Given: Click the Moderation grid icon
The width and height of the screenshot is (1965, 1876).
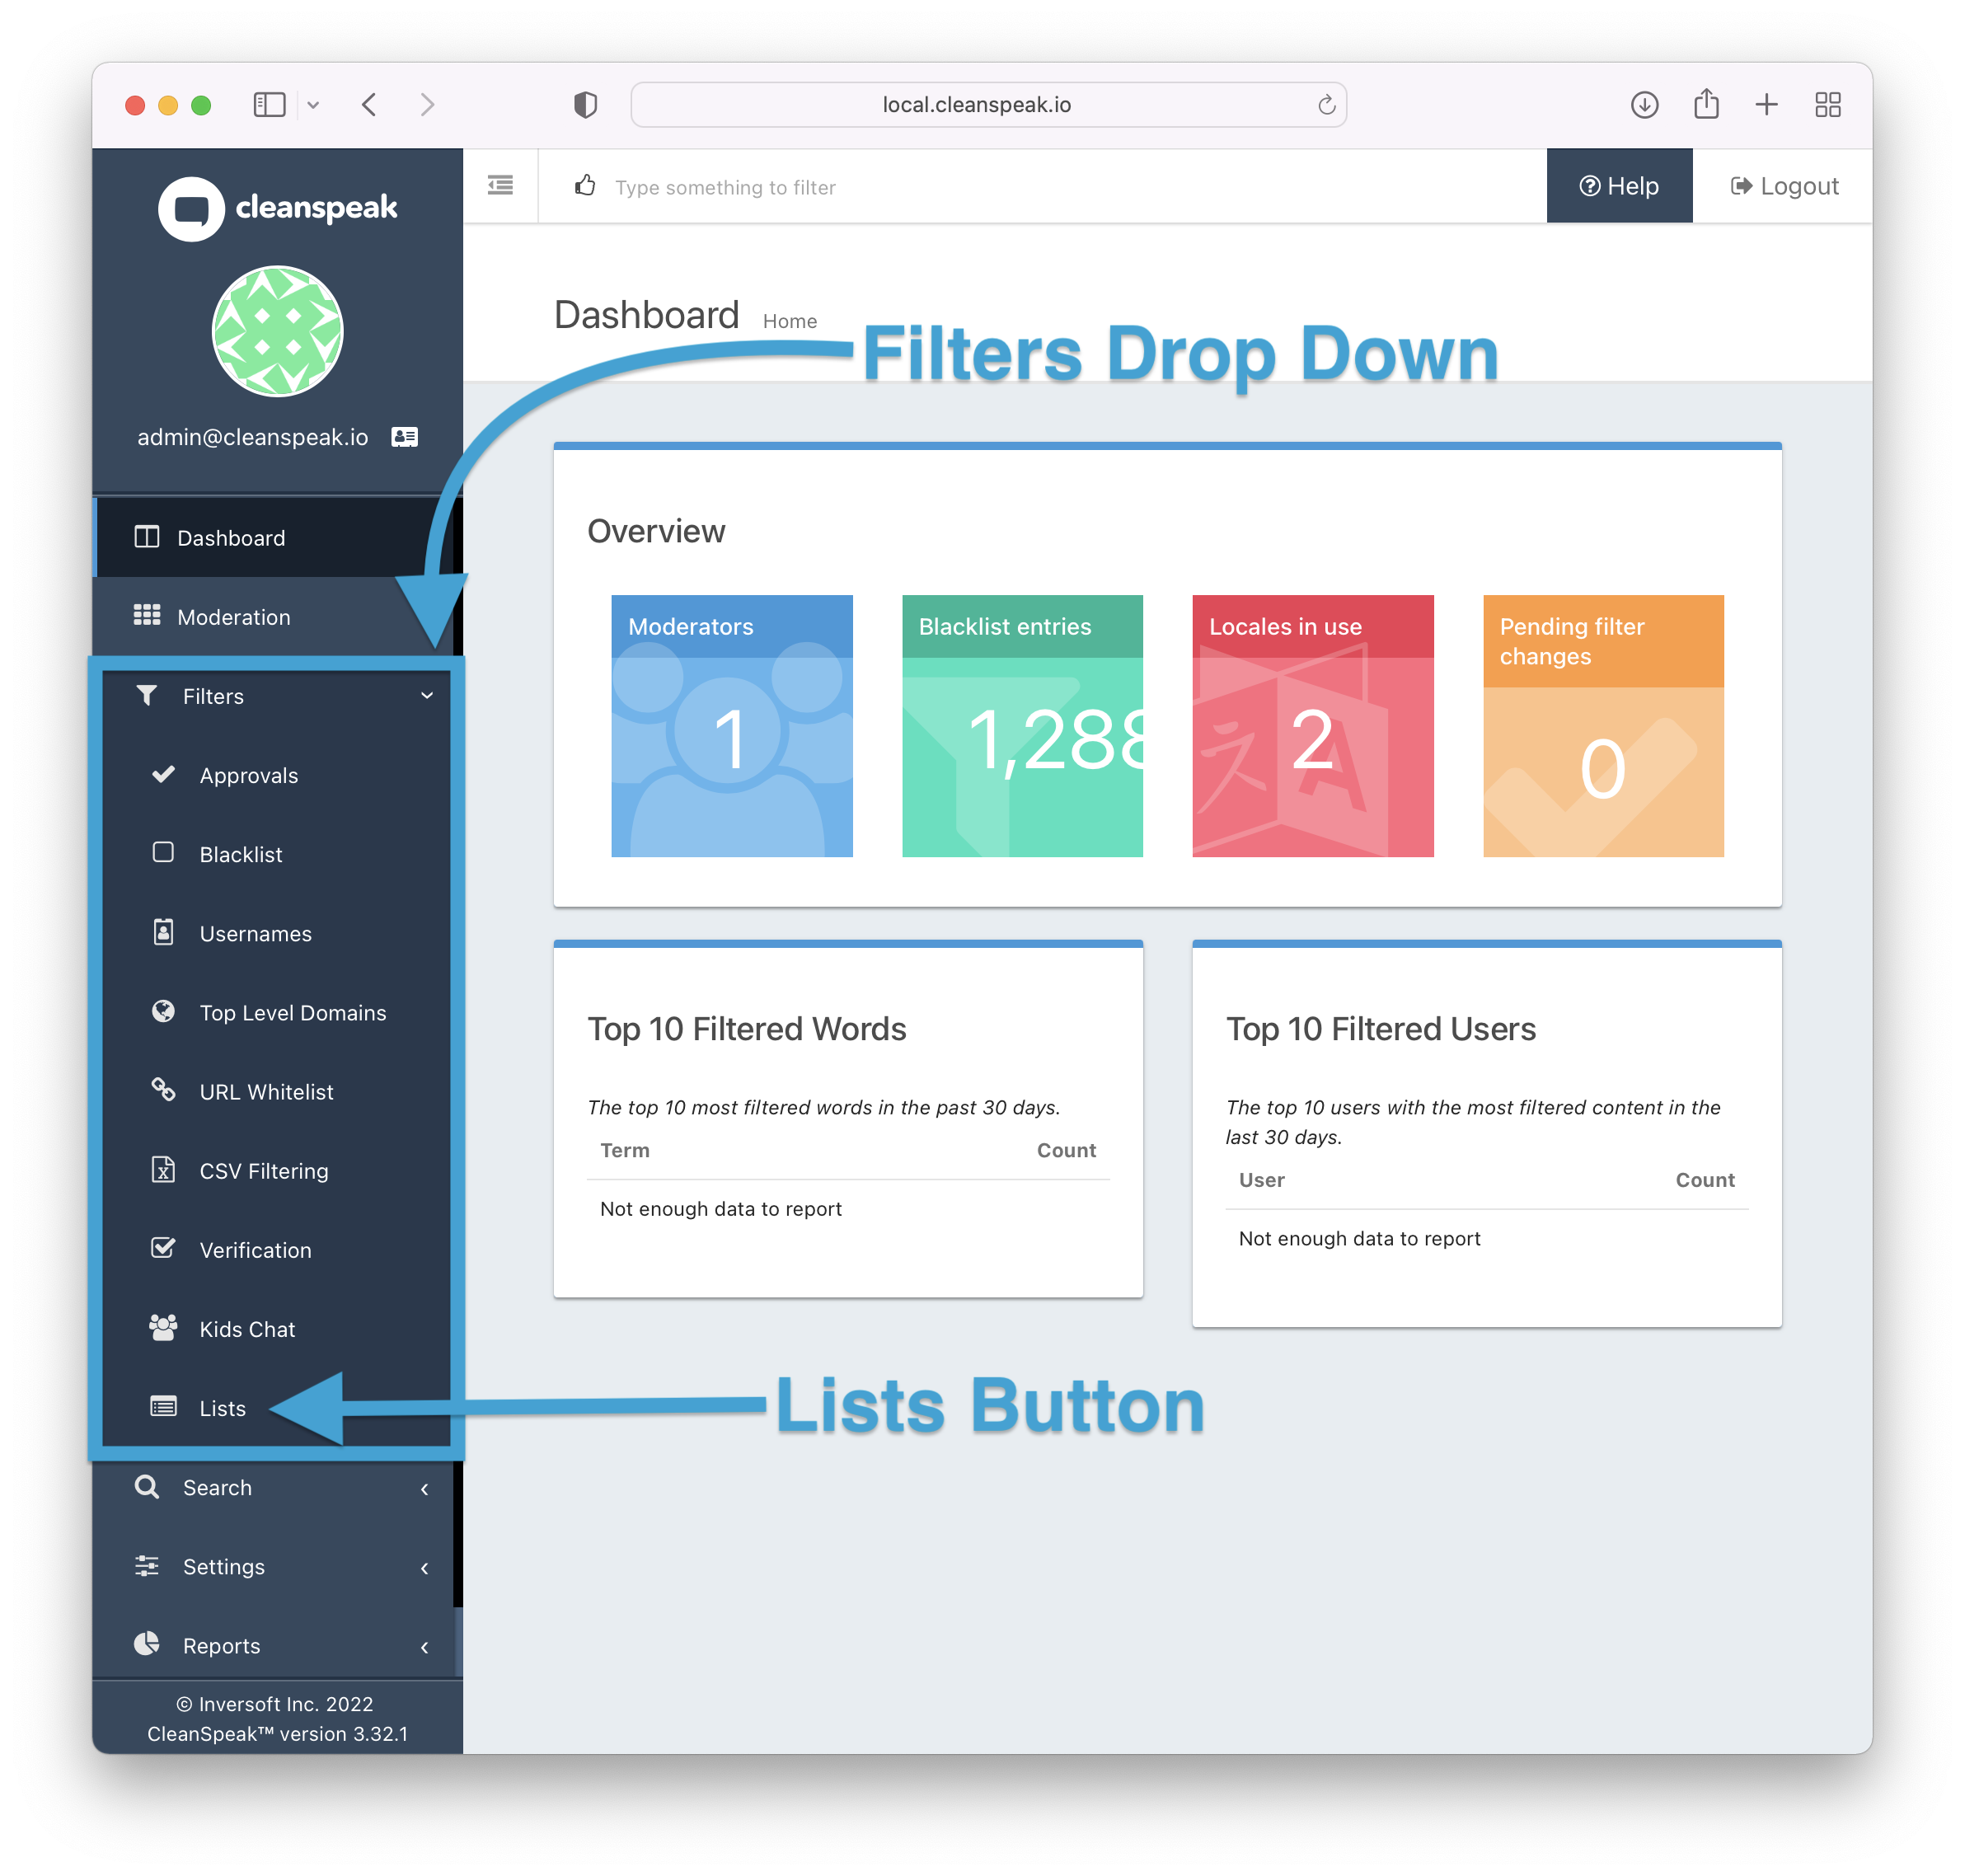Looking at the screenshot, I should 147,616.
